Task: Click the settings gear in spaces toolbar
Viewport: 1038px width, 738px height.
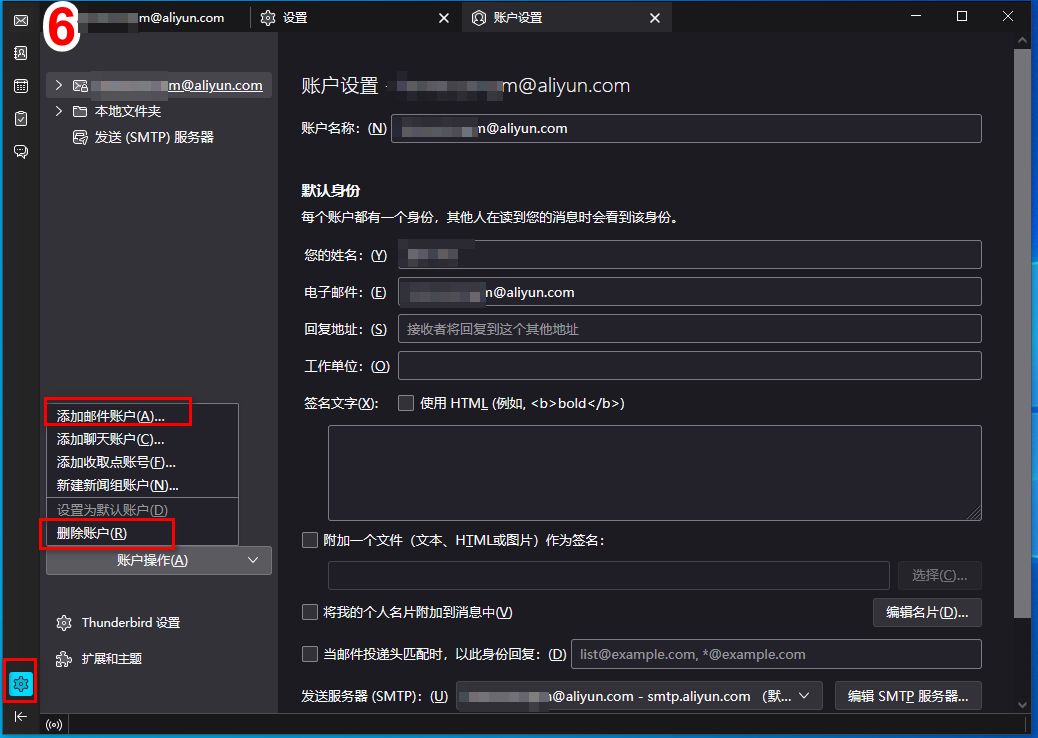Action: coord(21,683)
